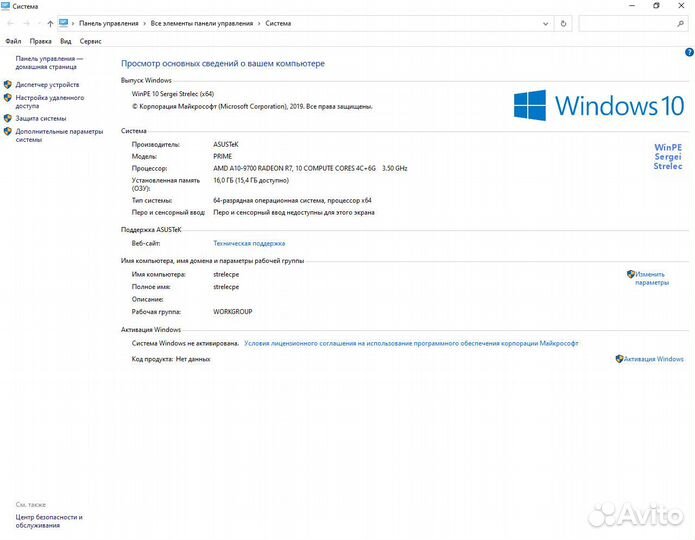
Task: Click shield icon next to Активация Windows
Action: [x=620, y=359]
